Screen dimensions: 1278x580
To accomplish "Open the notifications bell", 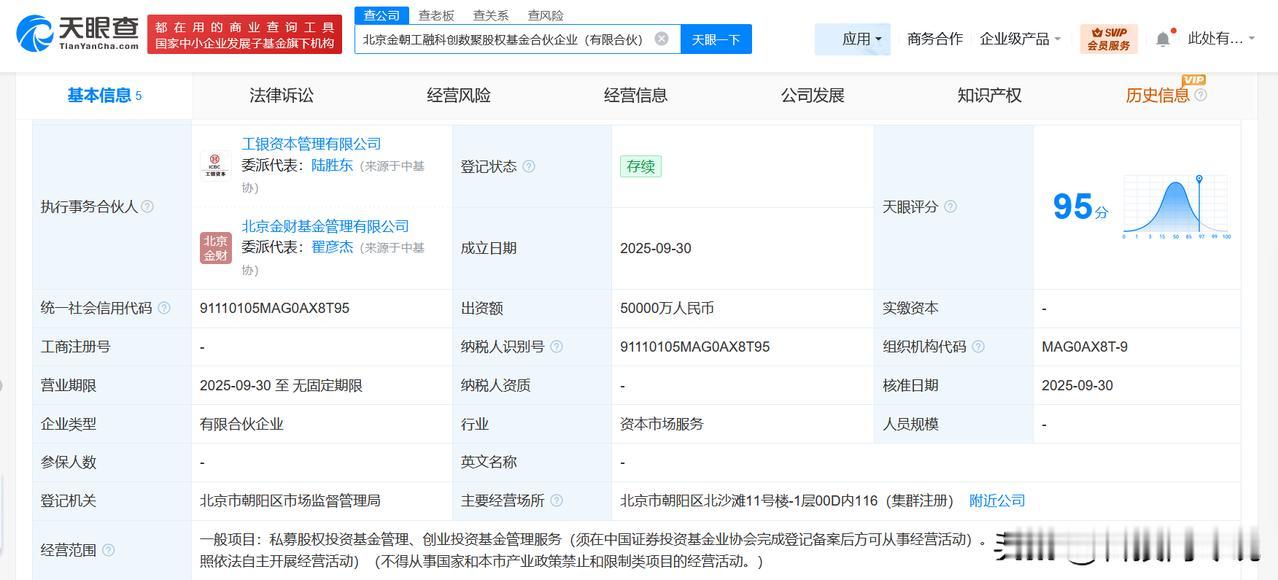I will [x=1162, y=39].
